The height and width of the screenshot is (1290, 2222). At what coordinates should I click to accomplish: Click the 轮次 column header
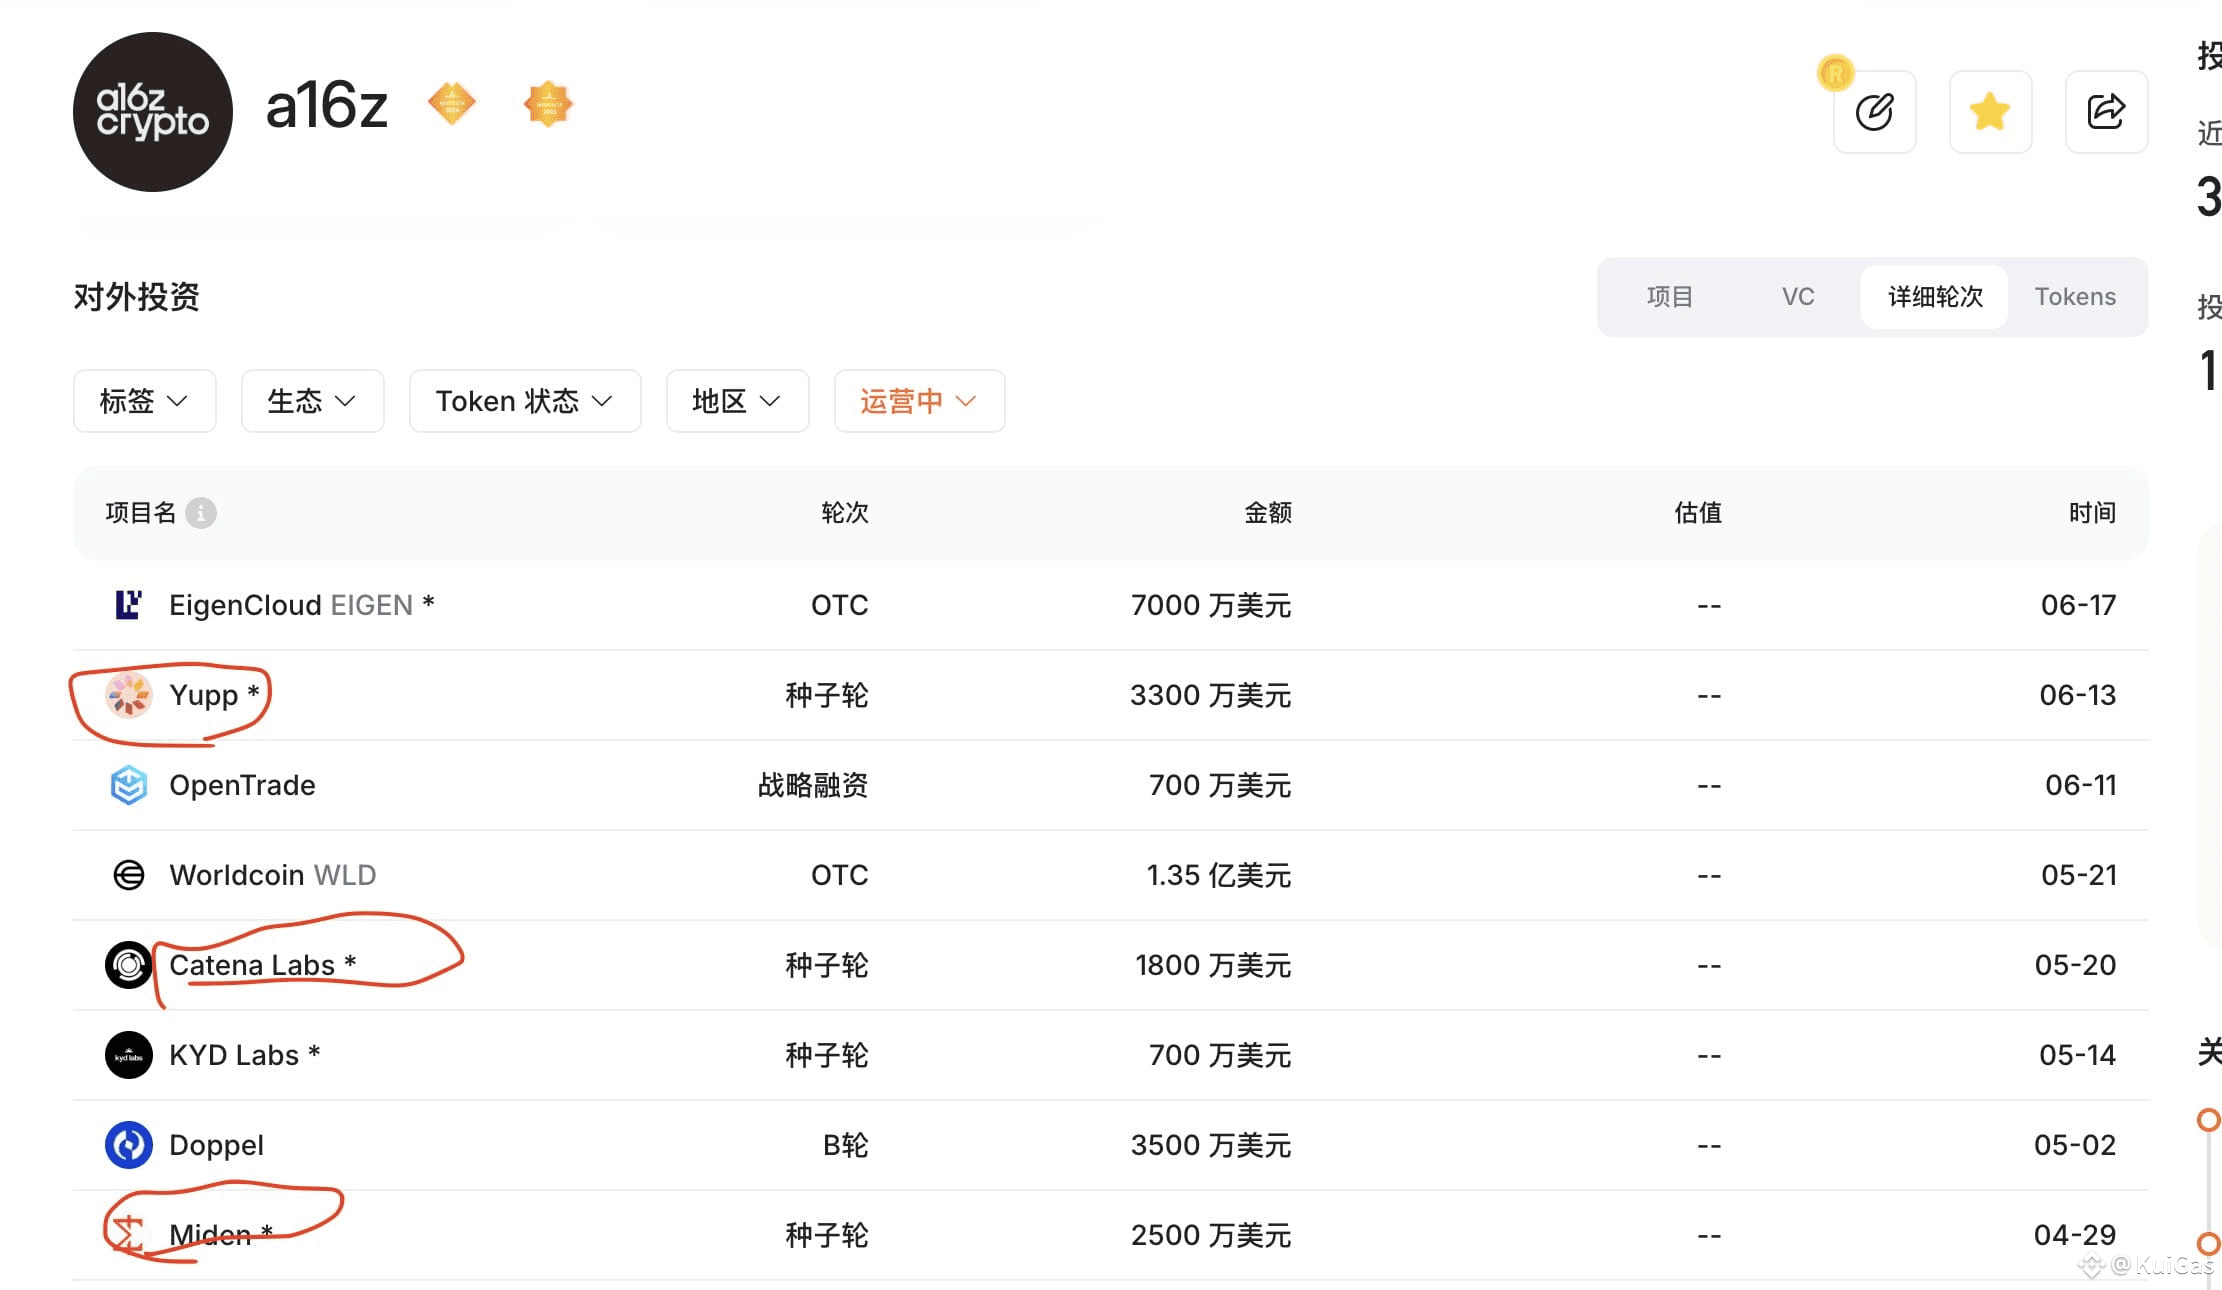tap(845, 513)
